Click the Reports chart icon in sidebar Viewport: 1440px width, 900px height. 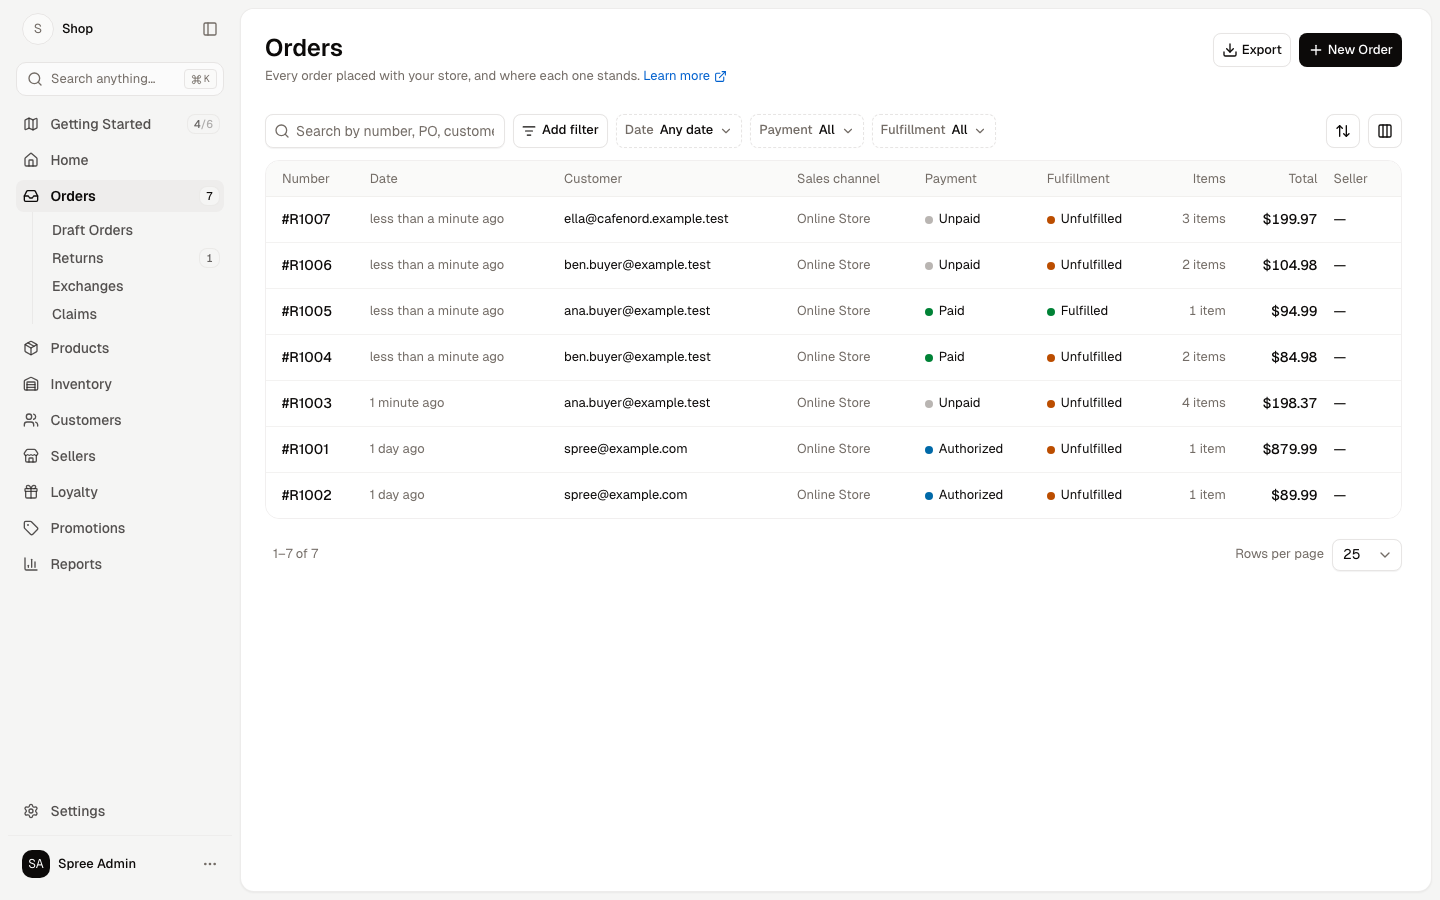pos(31,564)
